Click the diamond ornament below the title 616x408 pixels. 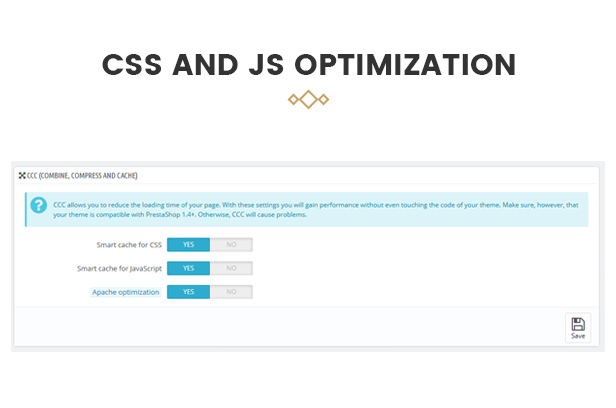pos(308,99)
